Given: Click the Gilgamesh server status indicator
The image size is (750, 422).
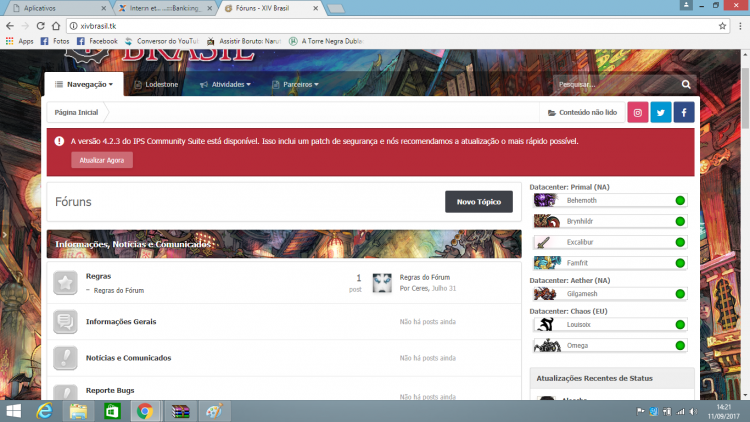Looking at the screenshot, I should [x=680, y=293].
